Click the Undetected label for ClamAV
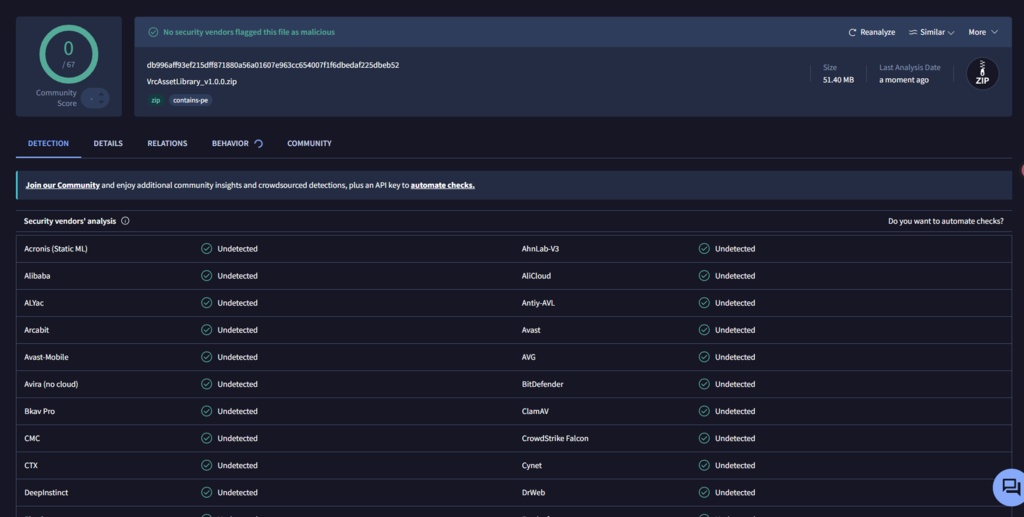This screenshot has height=517, width=1024. point(735,411)
